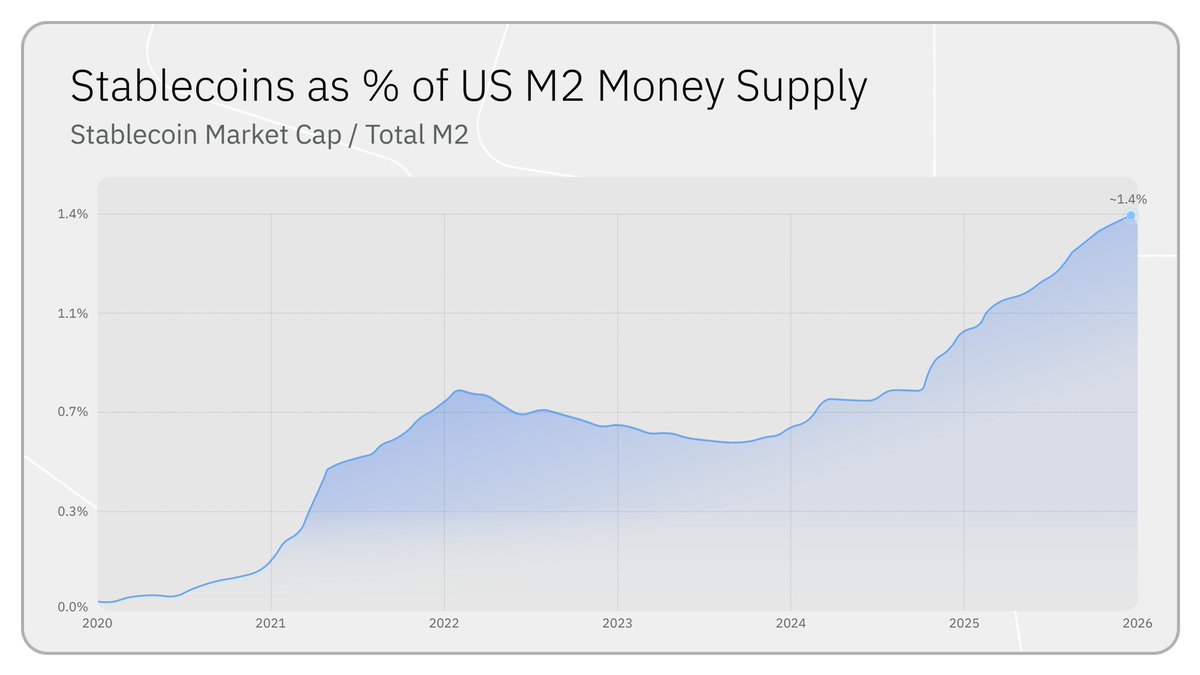
Task: Select the 0.0% y-axis label
Action: (74, 607)
